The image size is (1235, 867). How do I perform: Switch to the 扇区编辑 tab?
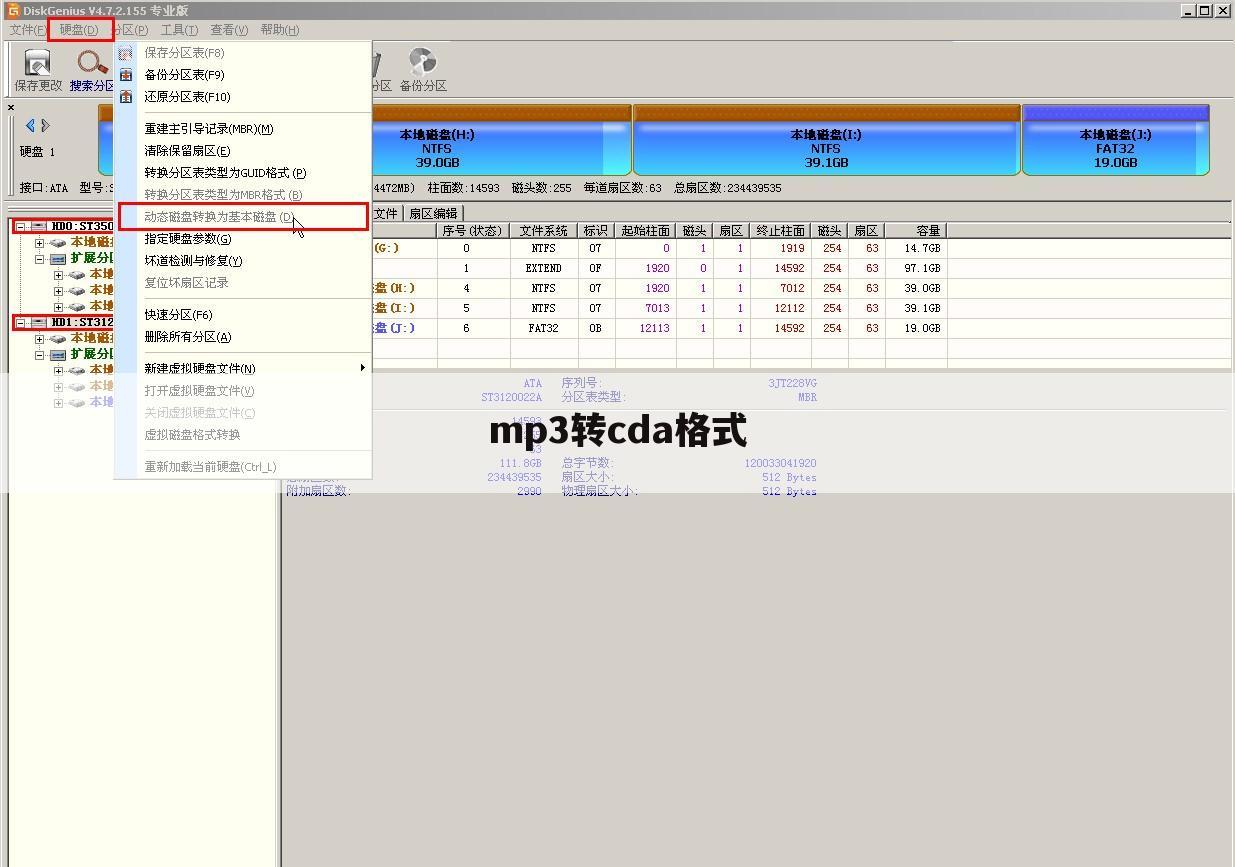click(x=433, y=213)
